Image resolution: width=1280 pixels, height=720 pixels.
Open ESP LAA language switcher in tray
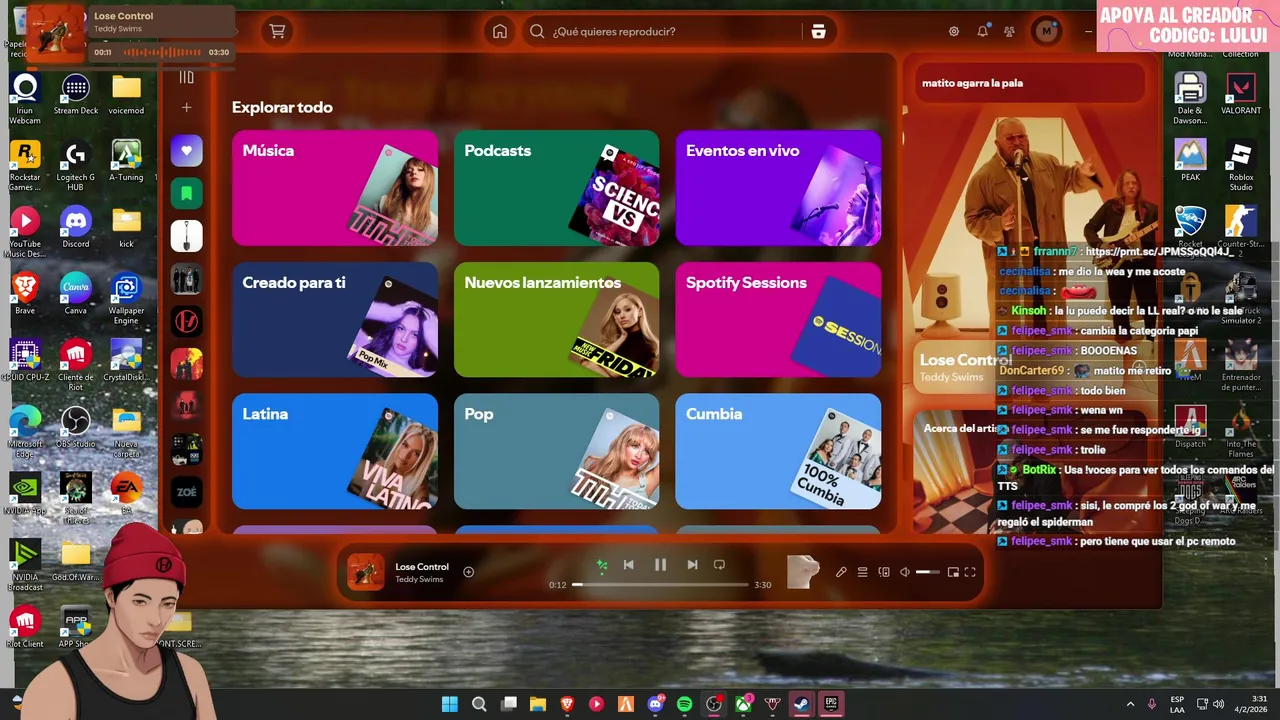pyautogui.click(x=1177, y=704)
